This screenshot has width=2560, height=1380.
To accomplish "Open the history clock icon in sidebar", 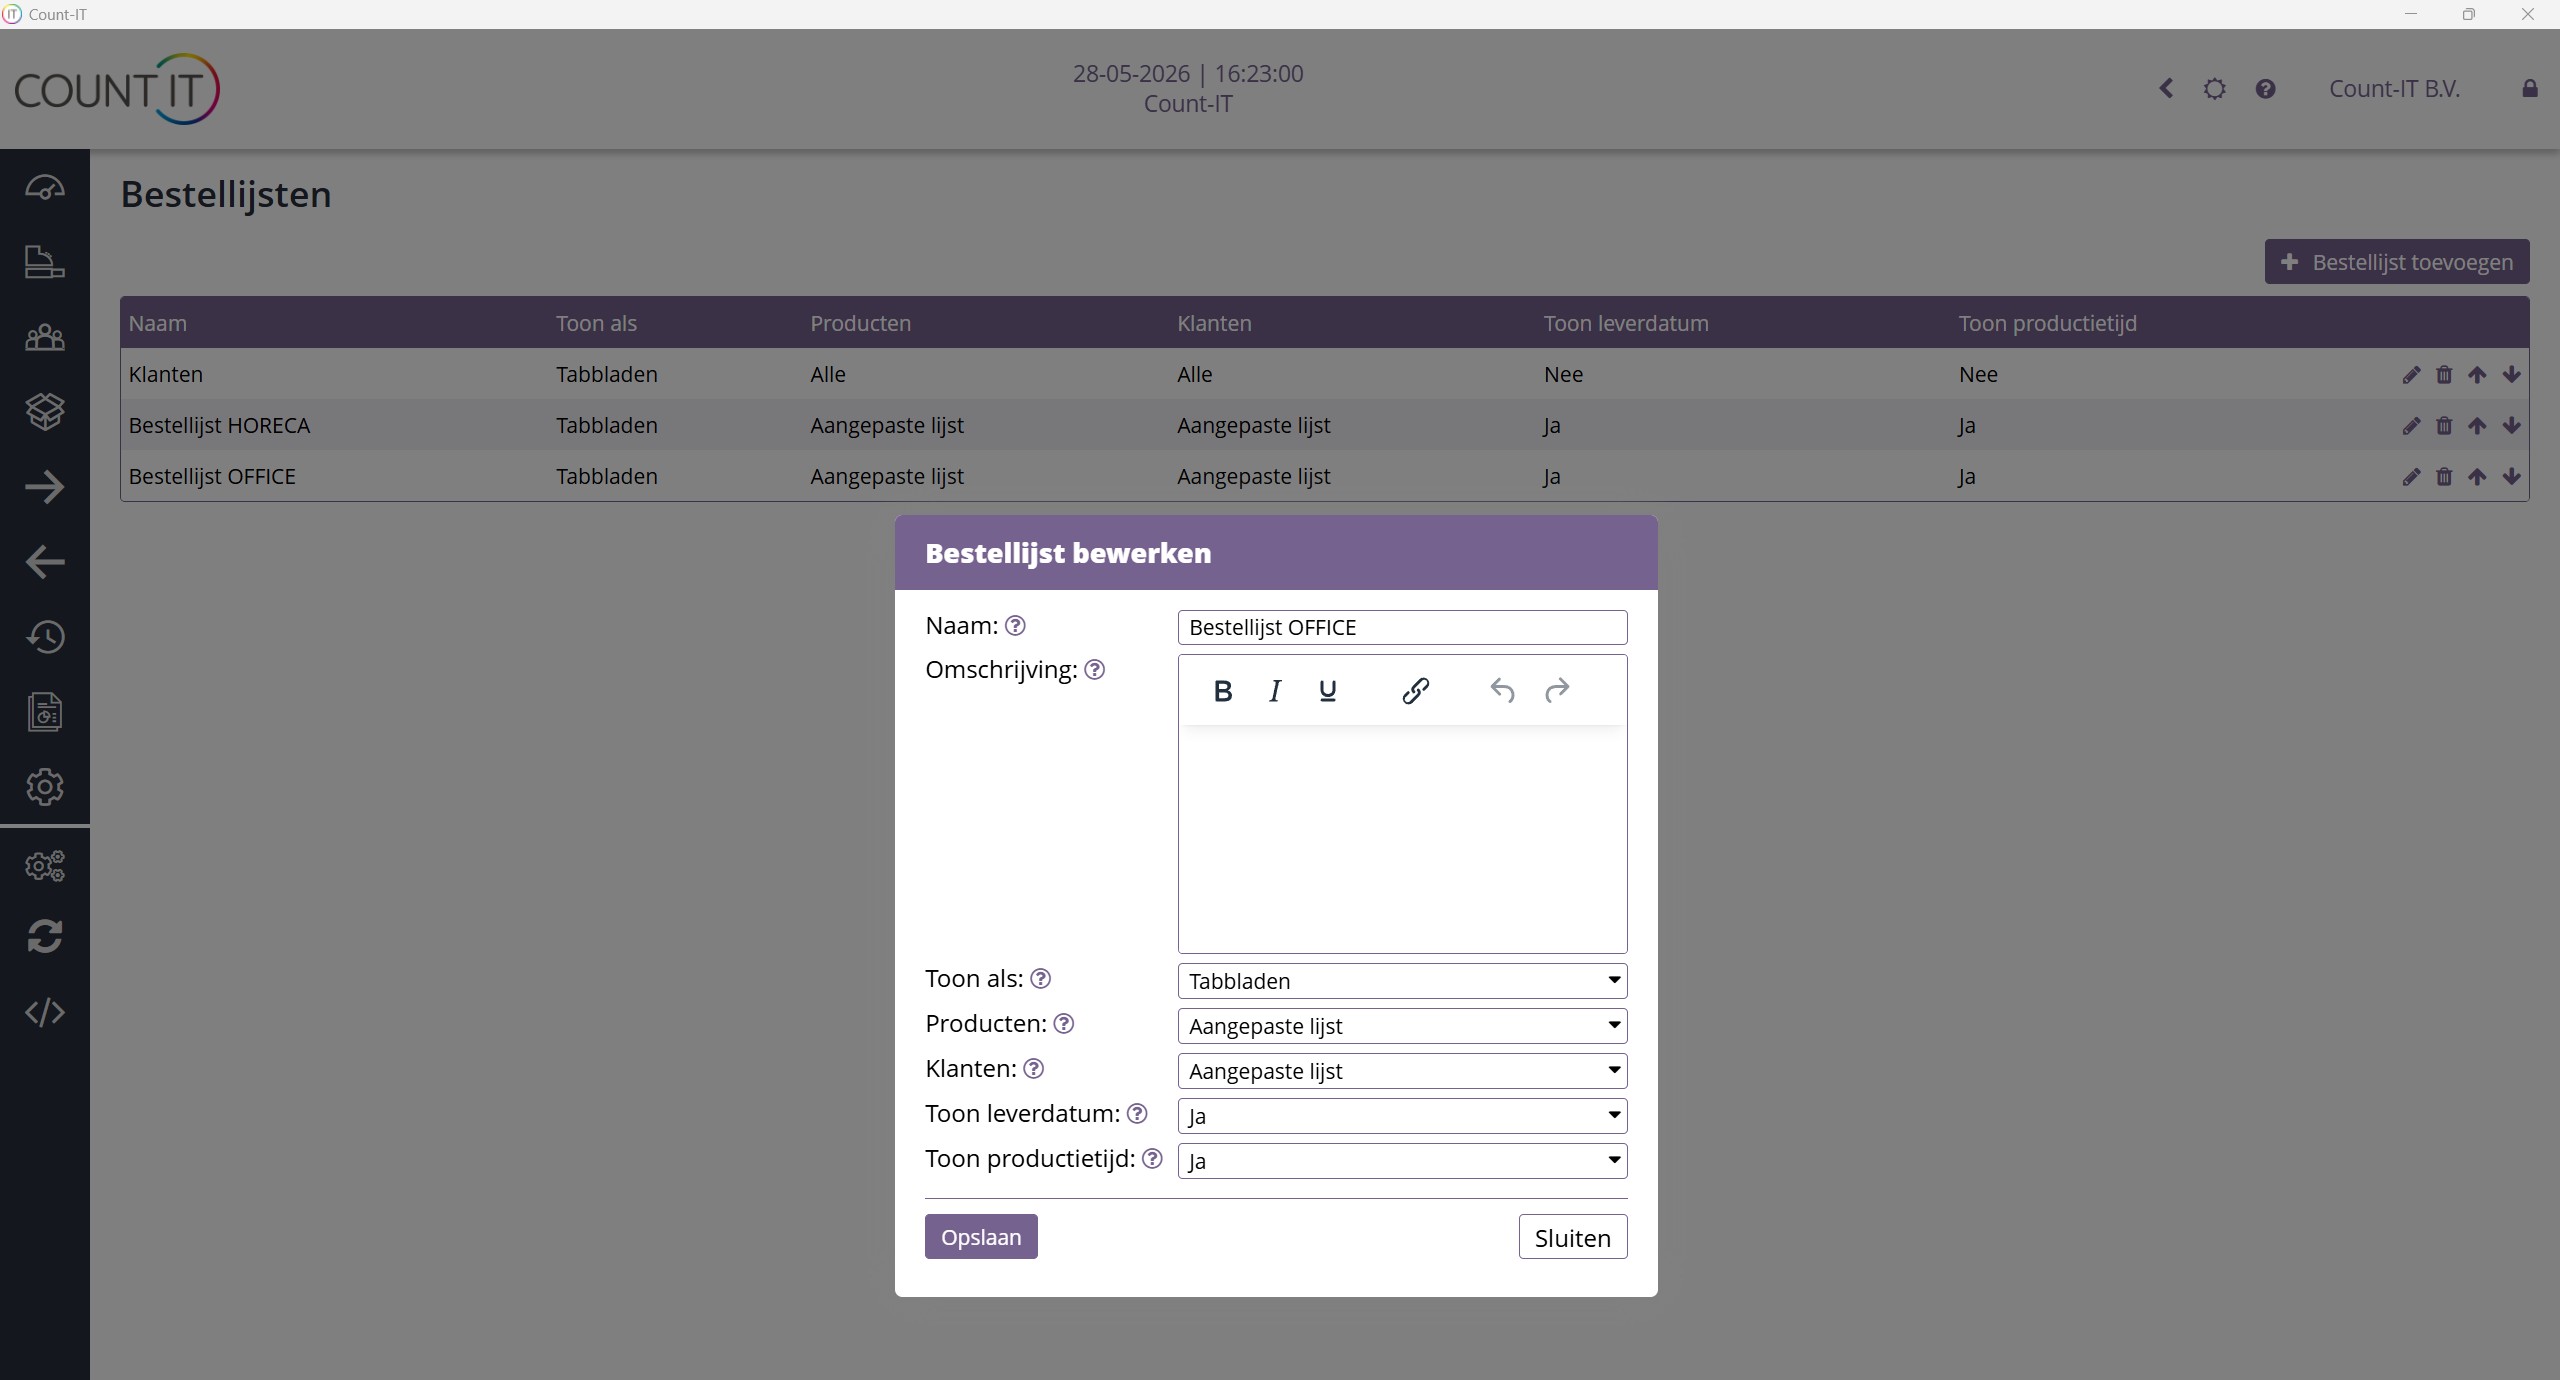I will coord(45,637).
